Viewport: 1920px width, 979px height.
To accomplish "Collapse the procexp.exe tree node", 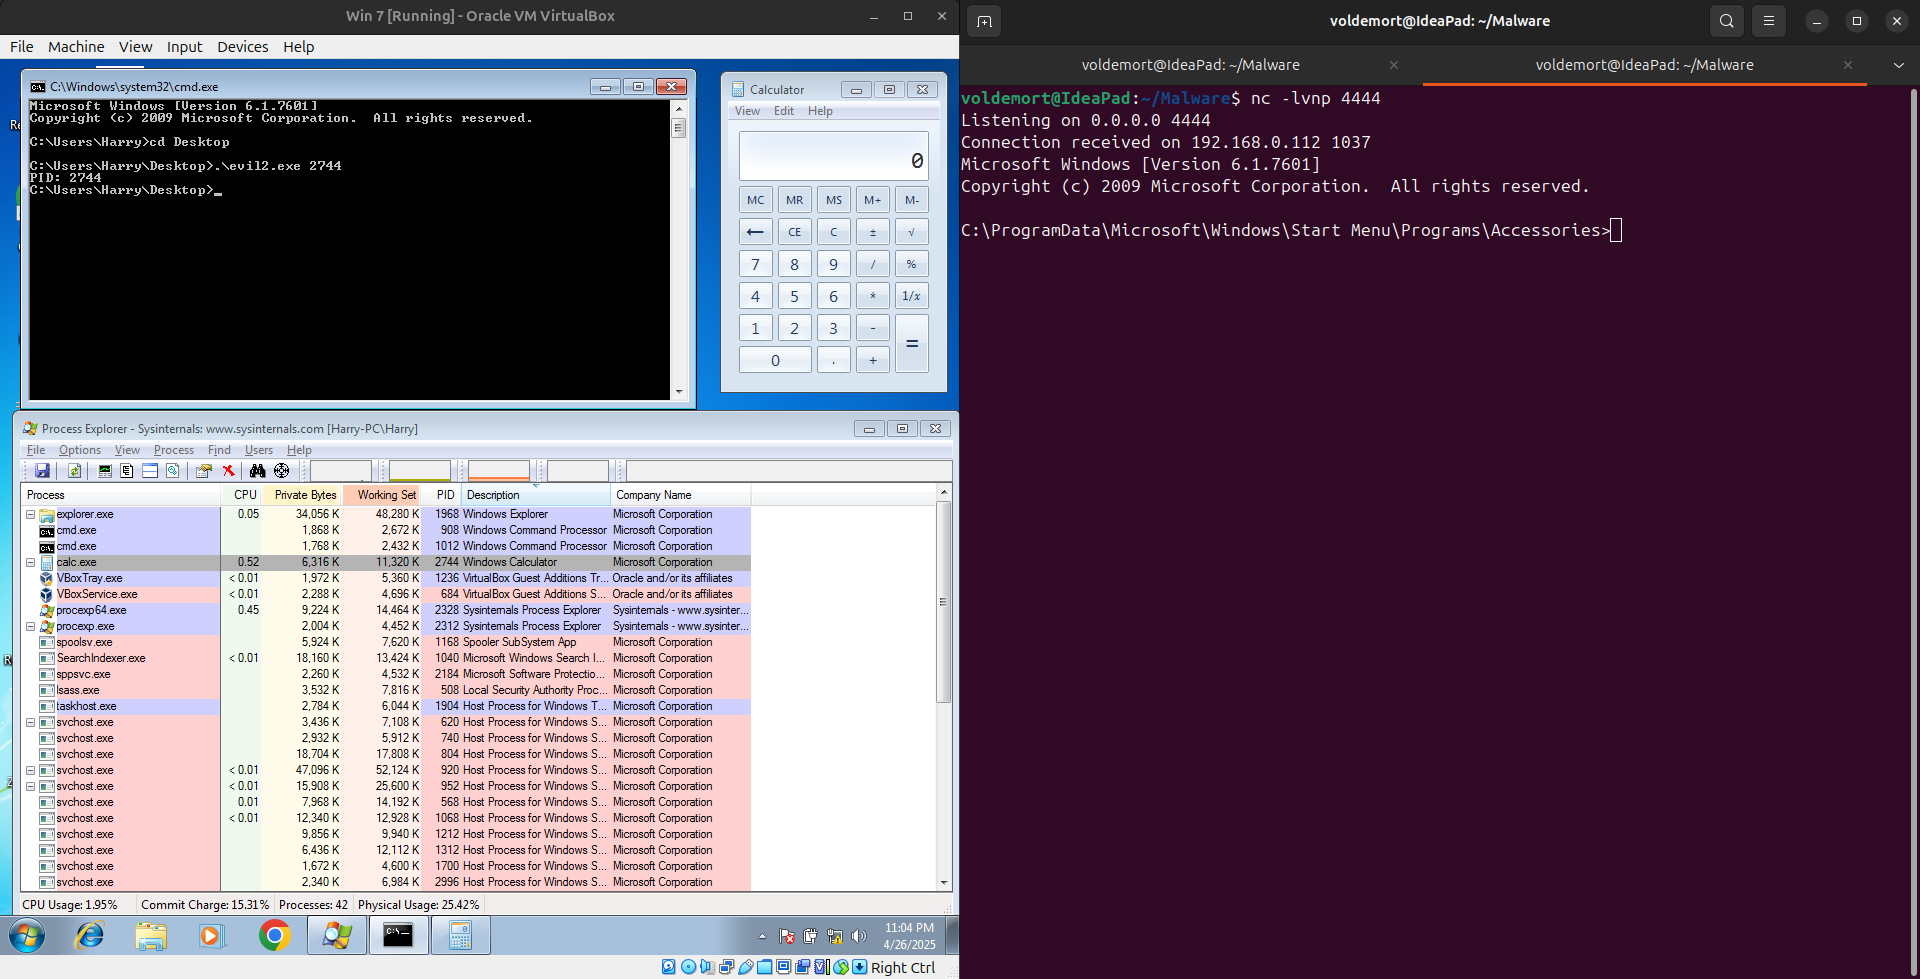I will coord(30,627).
